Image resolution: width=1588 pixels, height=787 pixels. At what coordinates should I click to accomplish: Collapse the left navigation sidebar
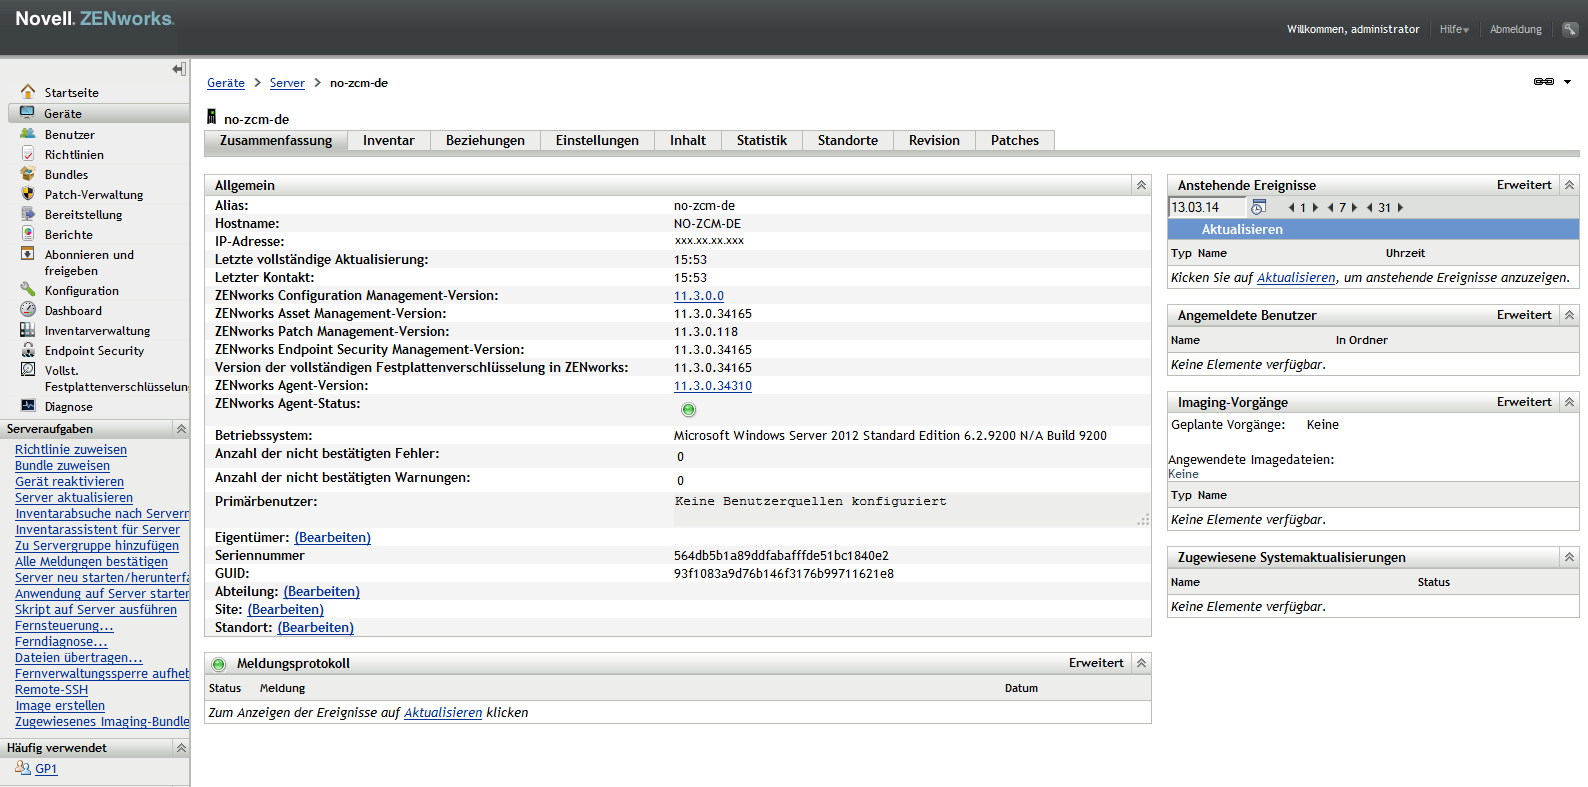(179, 69)
